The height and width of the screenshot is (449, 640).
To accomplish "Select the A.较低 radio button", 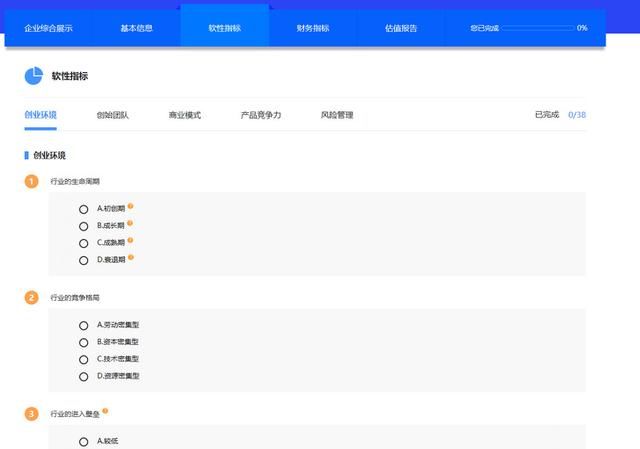I will [84, 441].
